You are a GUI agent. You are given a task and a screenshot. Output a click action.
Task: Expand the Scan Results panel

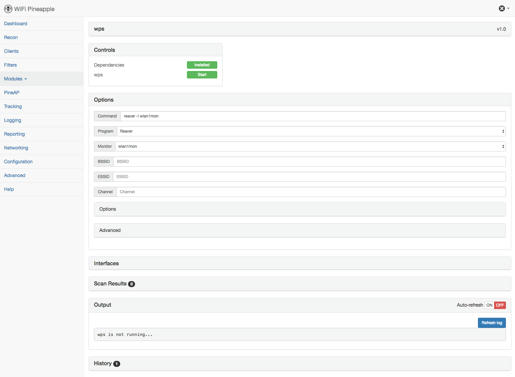300,284
